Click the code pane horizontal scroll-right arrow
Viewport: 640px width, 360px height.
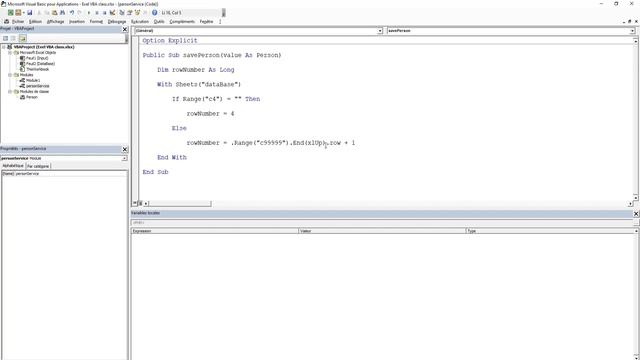pos(630,203)
